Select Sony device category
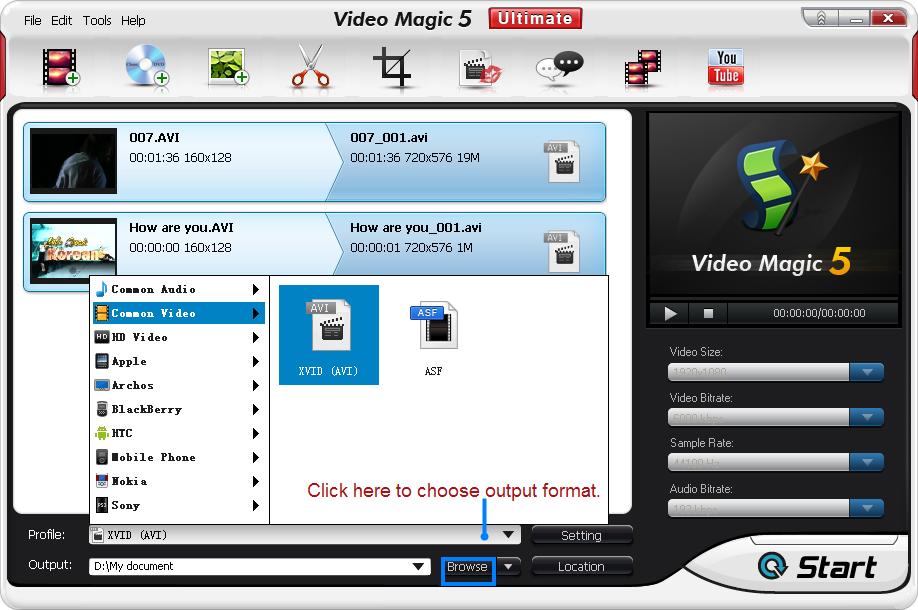 click(179, 505)
